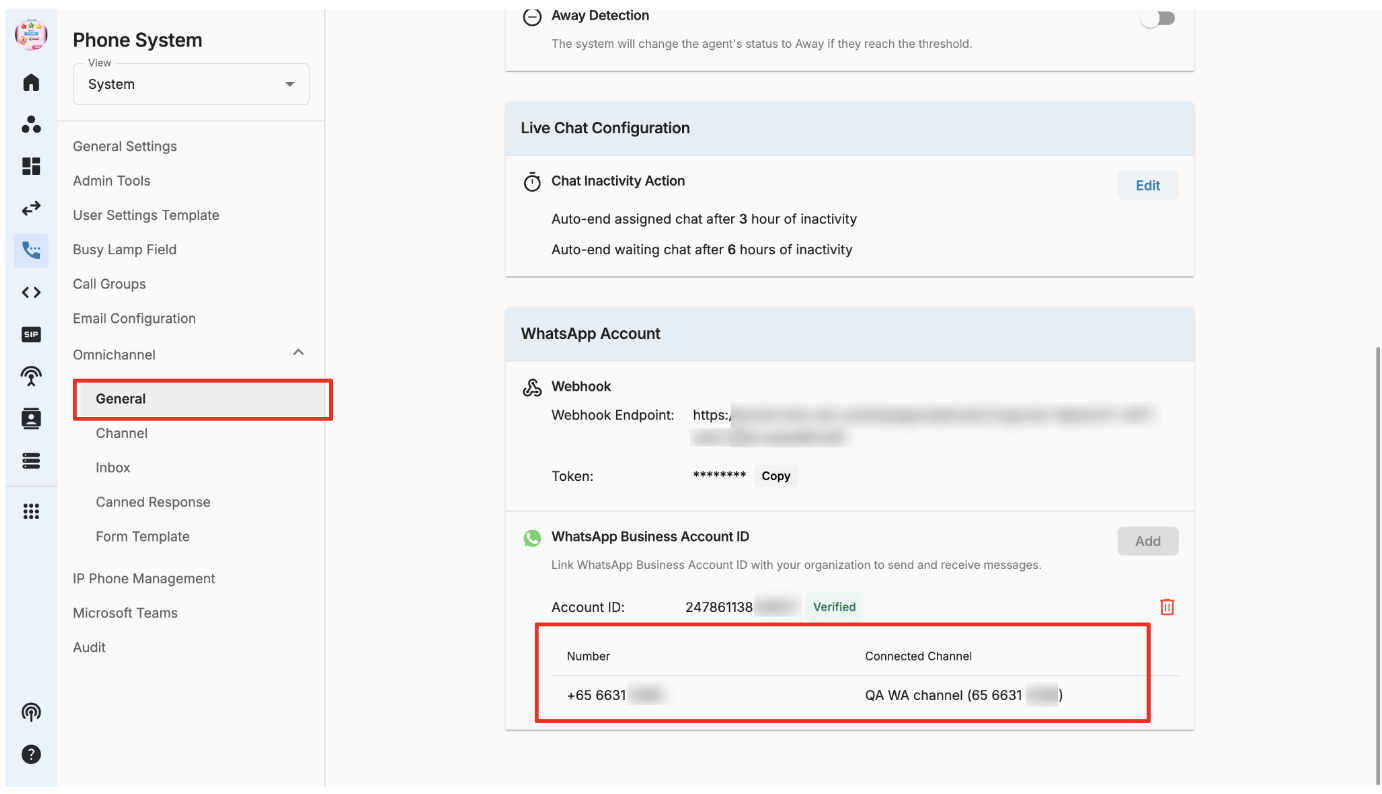Click Auto-end assigned chat after 3 hour text
Viewport: 1382px width, 794px height.
[704, 219]
